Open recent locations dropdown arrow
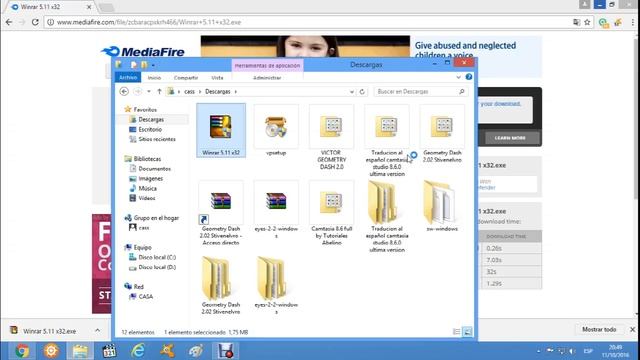Image resolution: width=640 pixels, height=360 pixels. (149, 91)
